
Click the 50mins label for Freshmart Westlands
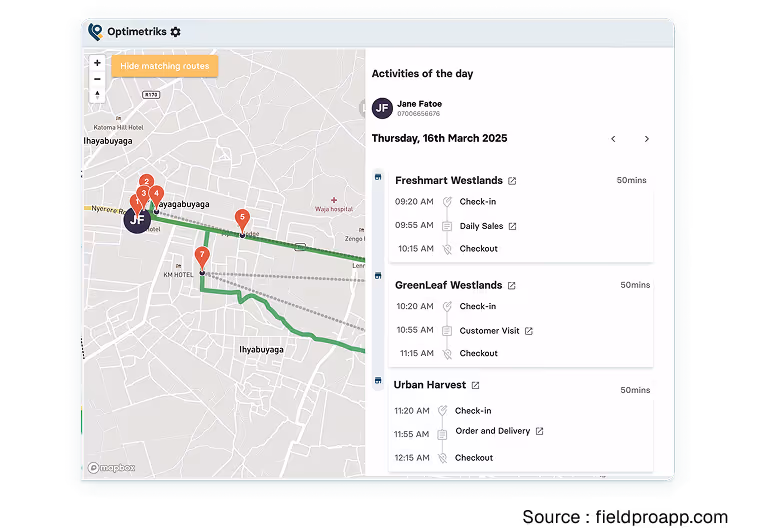point(631,180)
